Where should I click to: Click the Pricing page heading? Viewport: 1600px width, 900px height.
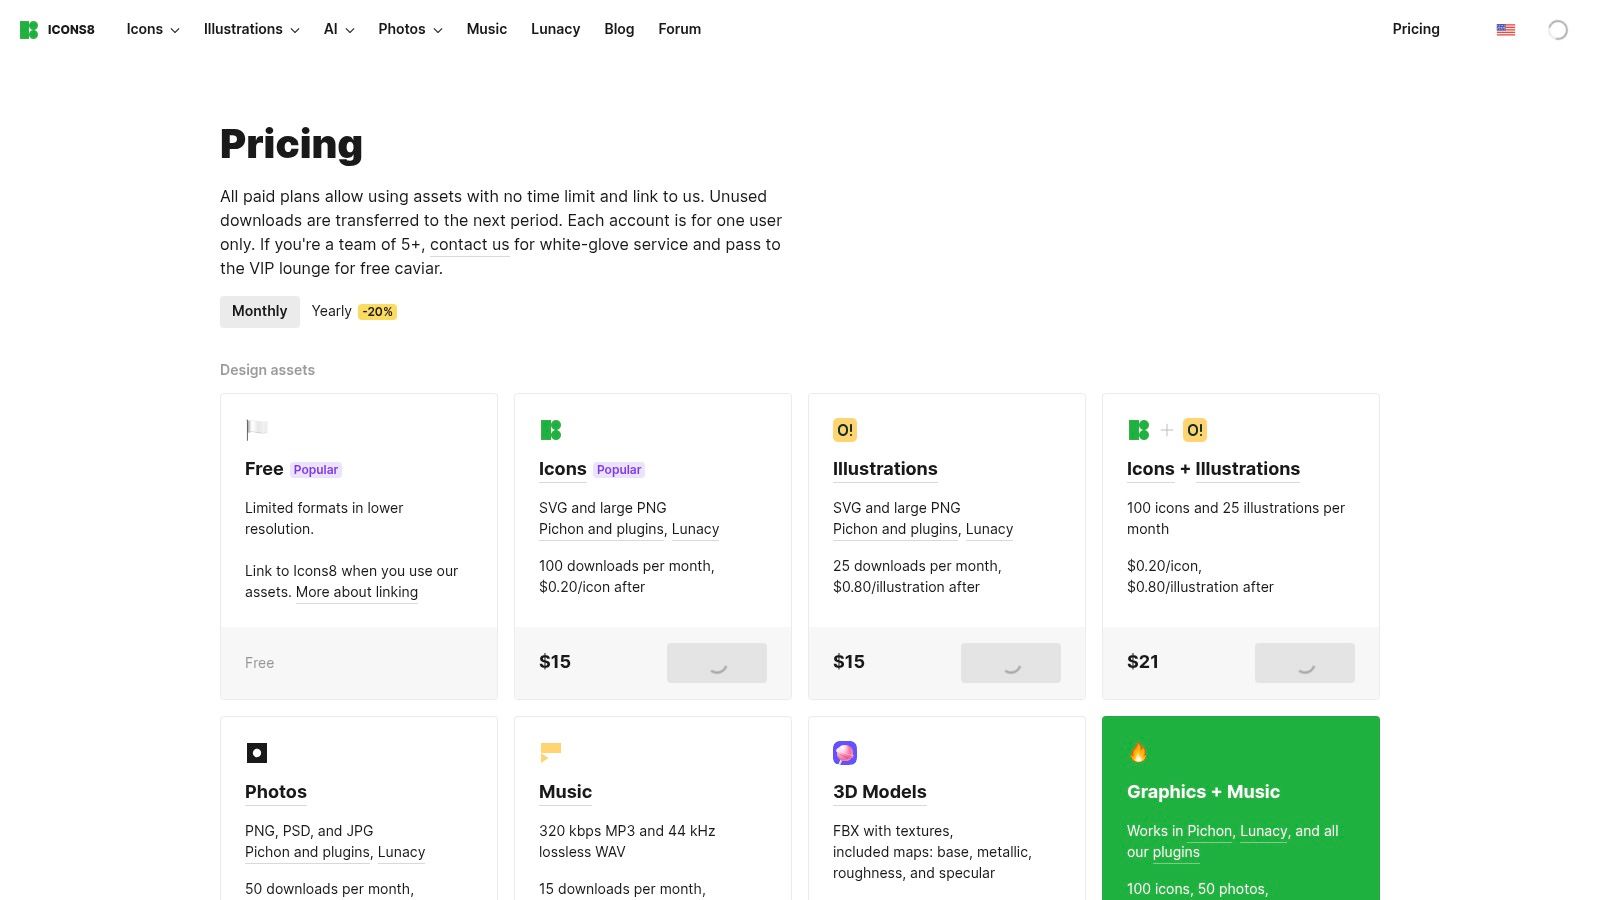(x=291, y=144)
